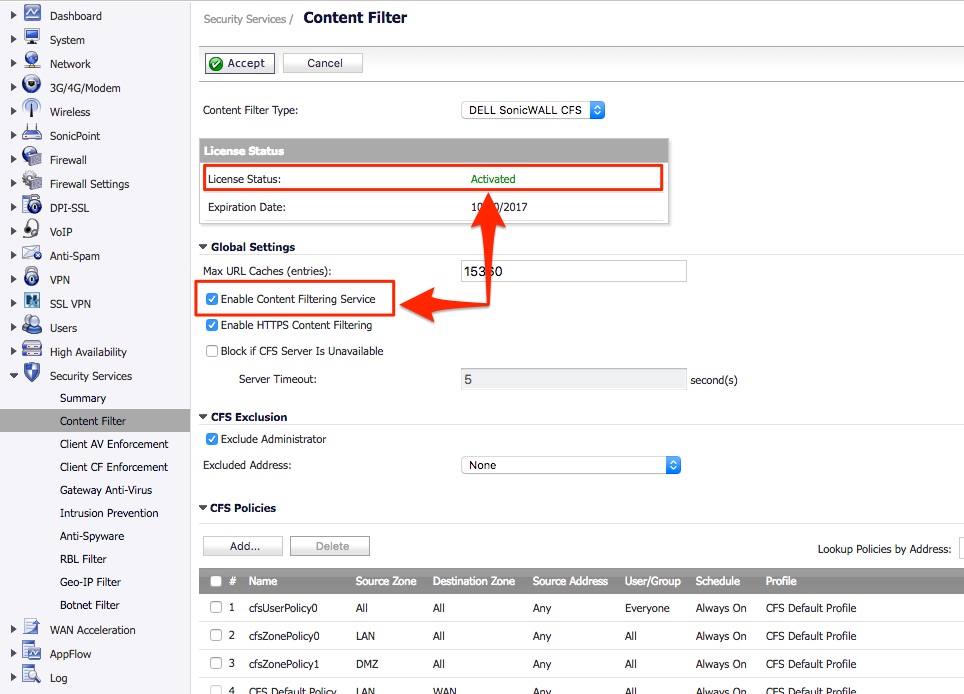Click the Wireless antenna icon
The width and height of the screenshot is (964, 694).
32,109
